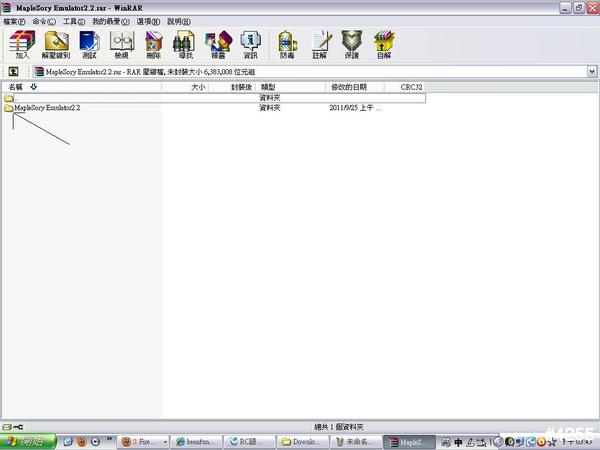Switch to the Downlo... folder taskbar button

point(302,442)
